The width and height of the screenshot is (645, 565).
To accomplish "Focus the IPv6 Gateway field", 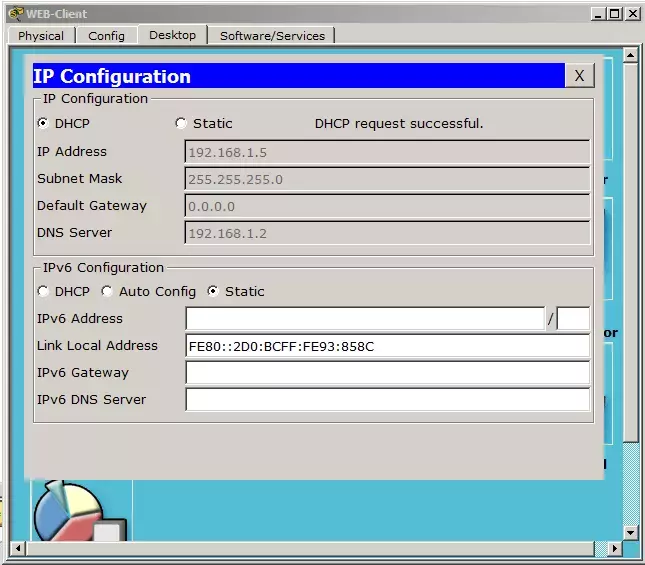I will 387,373.
